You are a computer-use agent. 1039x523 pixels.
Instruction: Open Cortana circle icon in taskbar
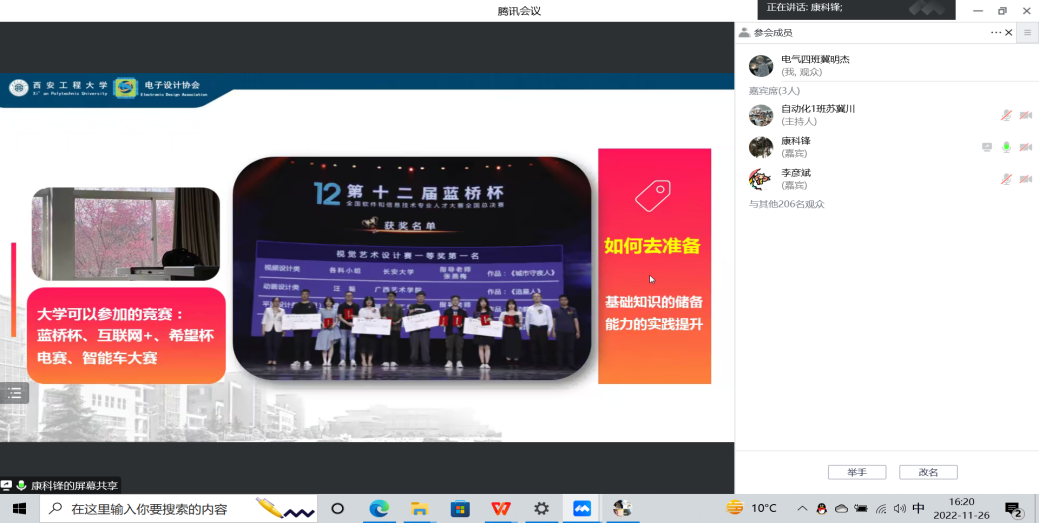pyautogui.click(x=337, y=508)
